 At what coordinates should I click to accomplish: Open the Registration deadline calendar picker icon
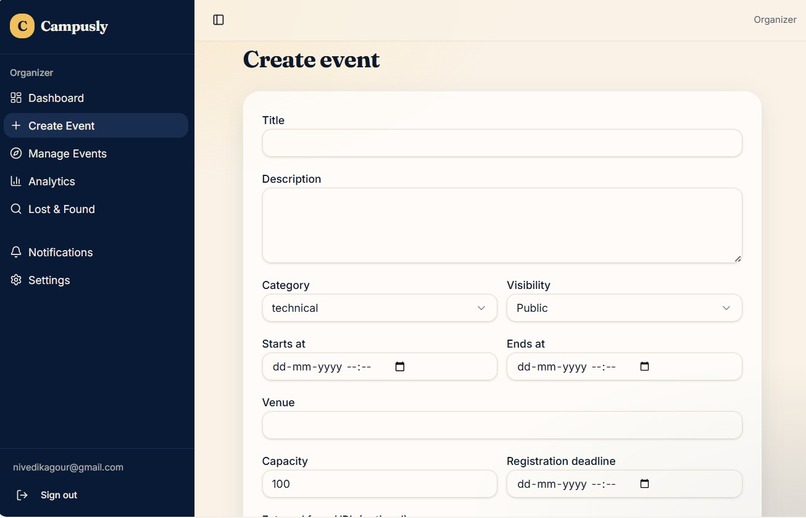coord(644,484)
